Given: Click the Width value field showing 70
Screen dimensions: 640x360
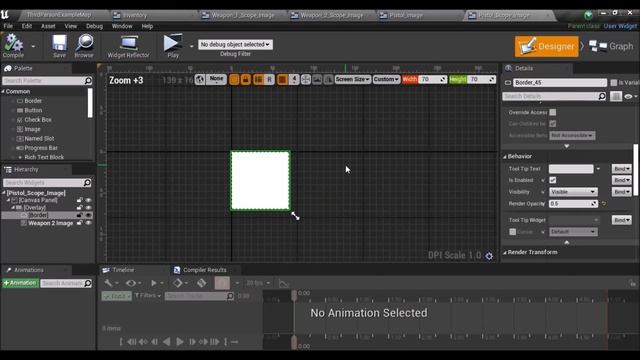Looking at the screenshot, I should point(433,79).
